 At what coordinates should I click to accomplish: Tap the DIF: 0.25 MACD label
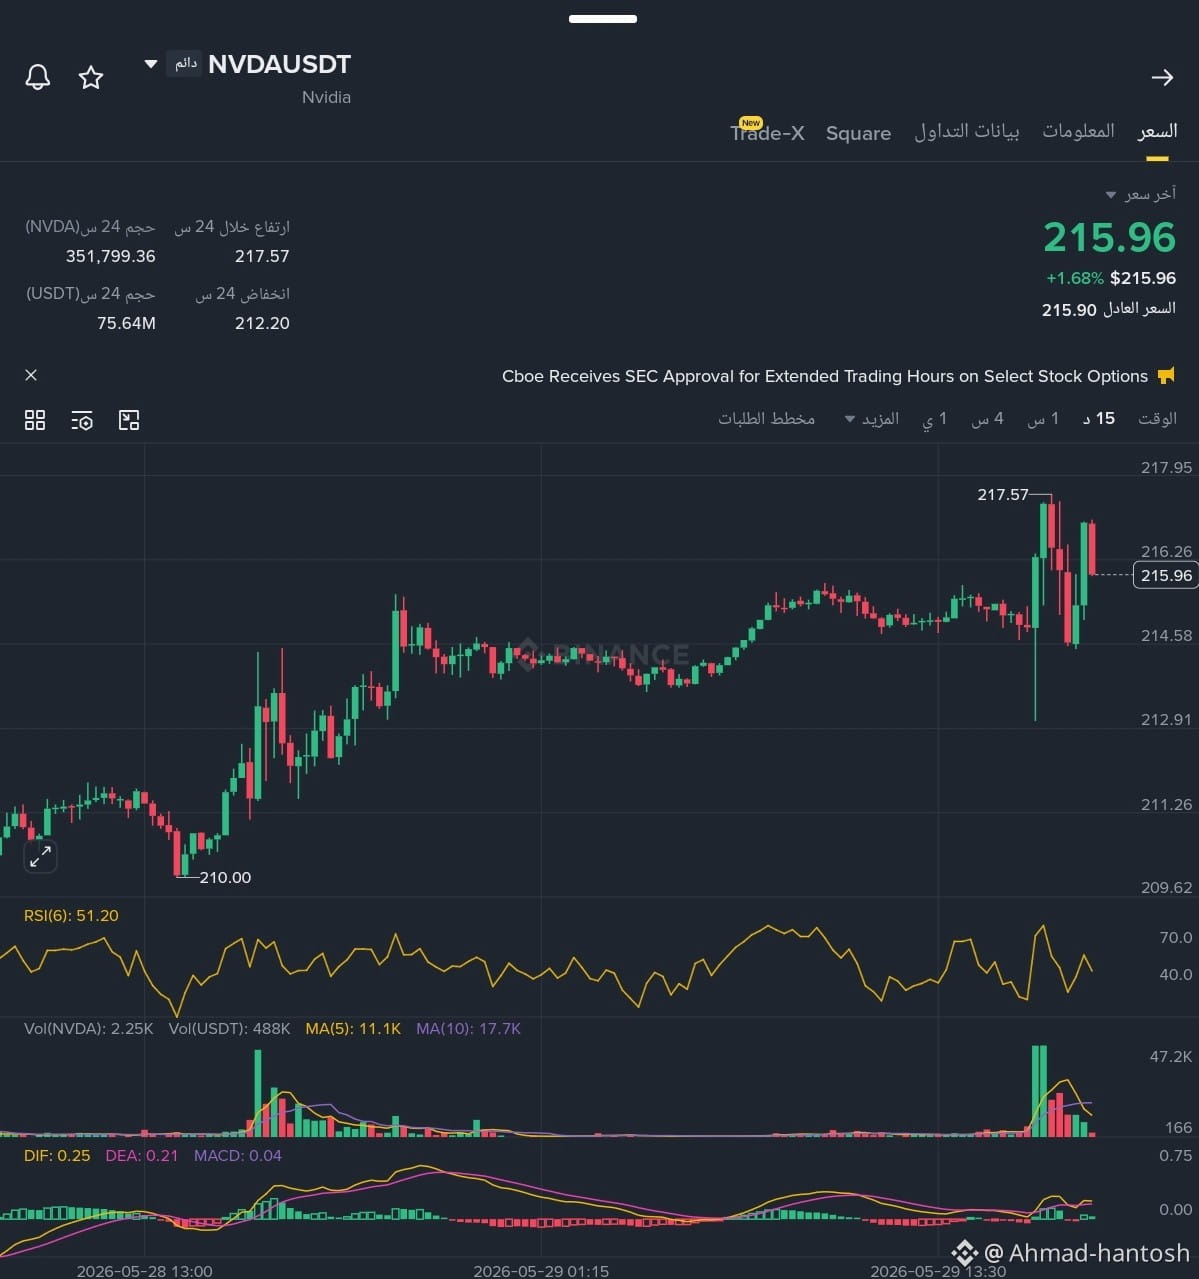point(57,1155)
